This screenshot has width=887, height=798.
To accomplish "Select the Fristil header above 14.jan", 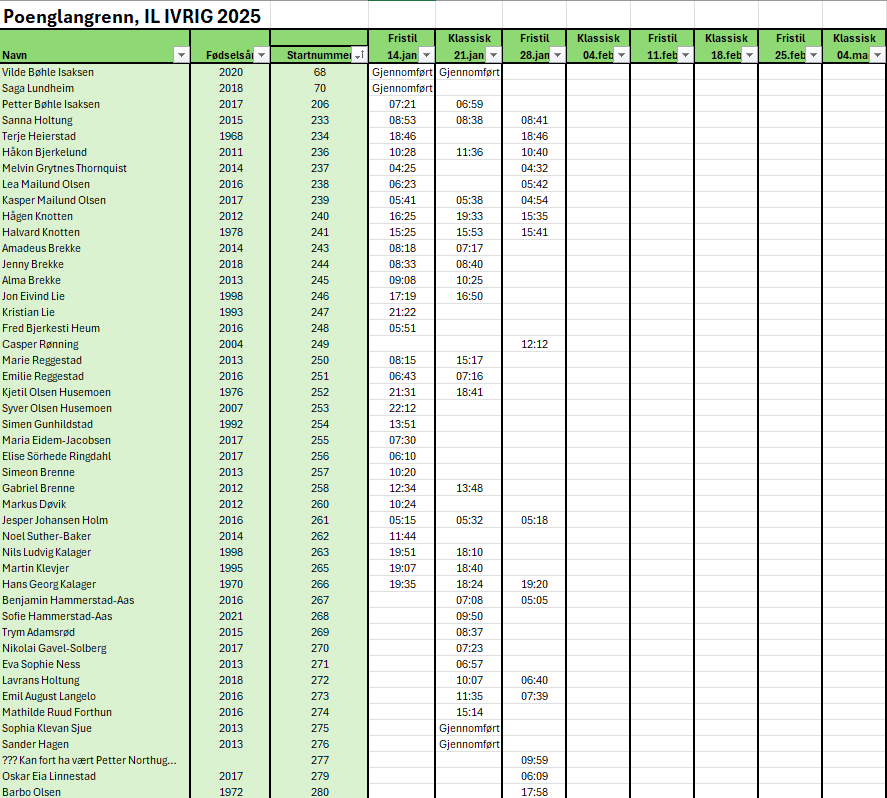I will click(402, 38).
